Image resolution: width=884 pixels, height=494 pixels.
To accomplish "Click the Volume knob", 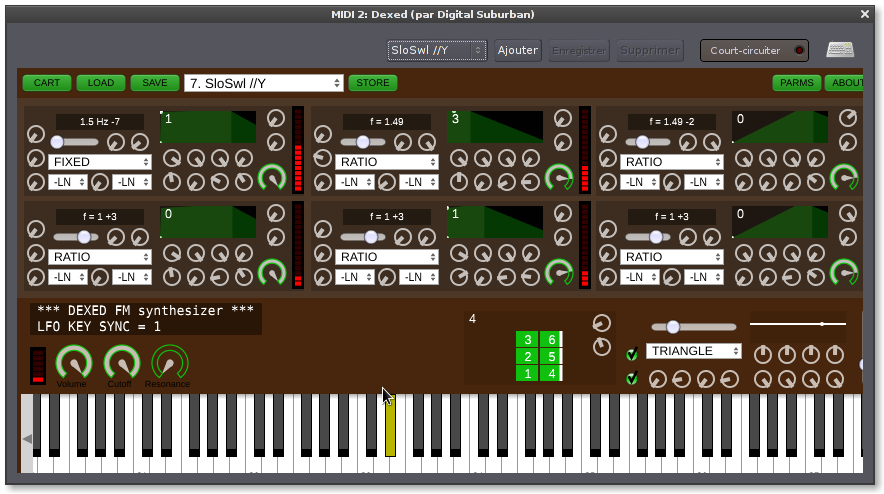I will (72, 362).
